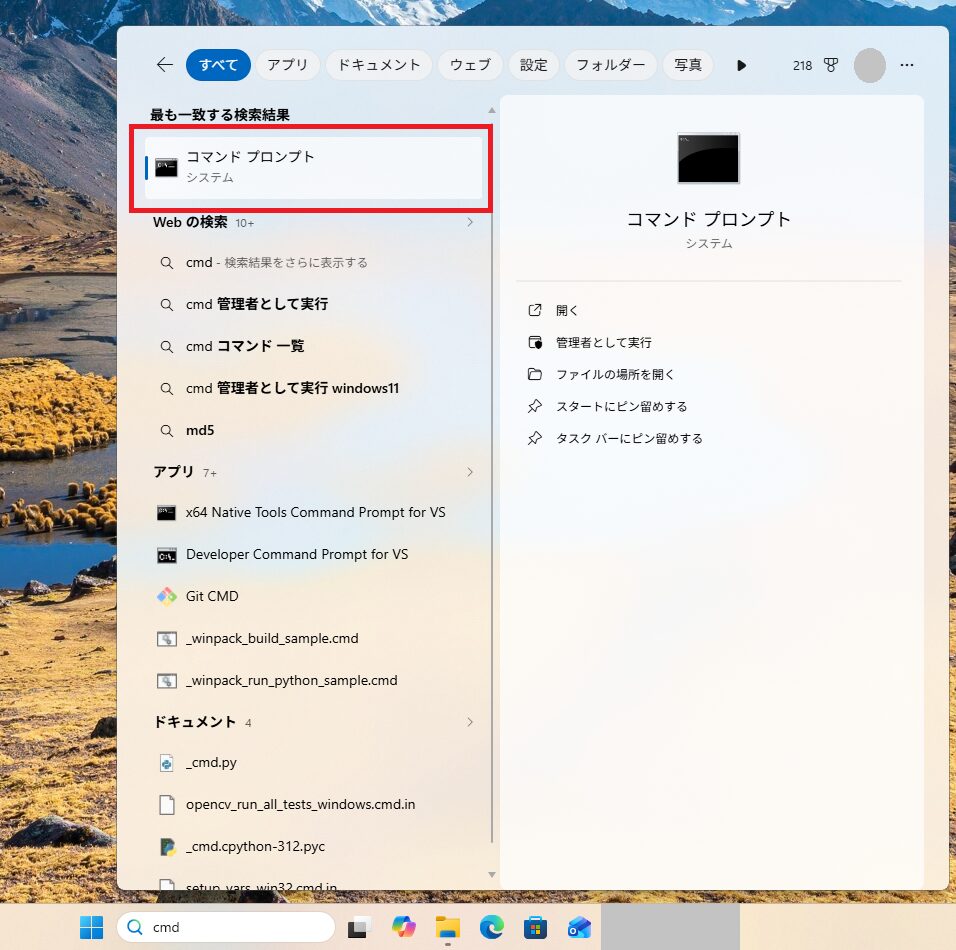Open Developer Command Prompt for VS
Viewport: 956px width, 950px height.
tap(297, 554)
